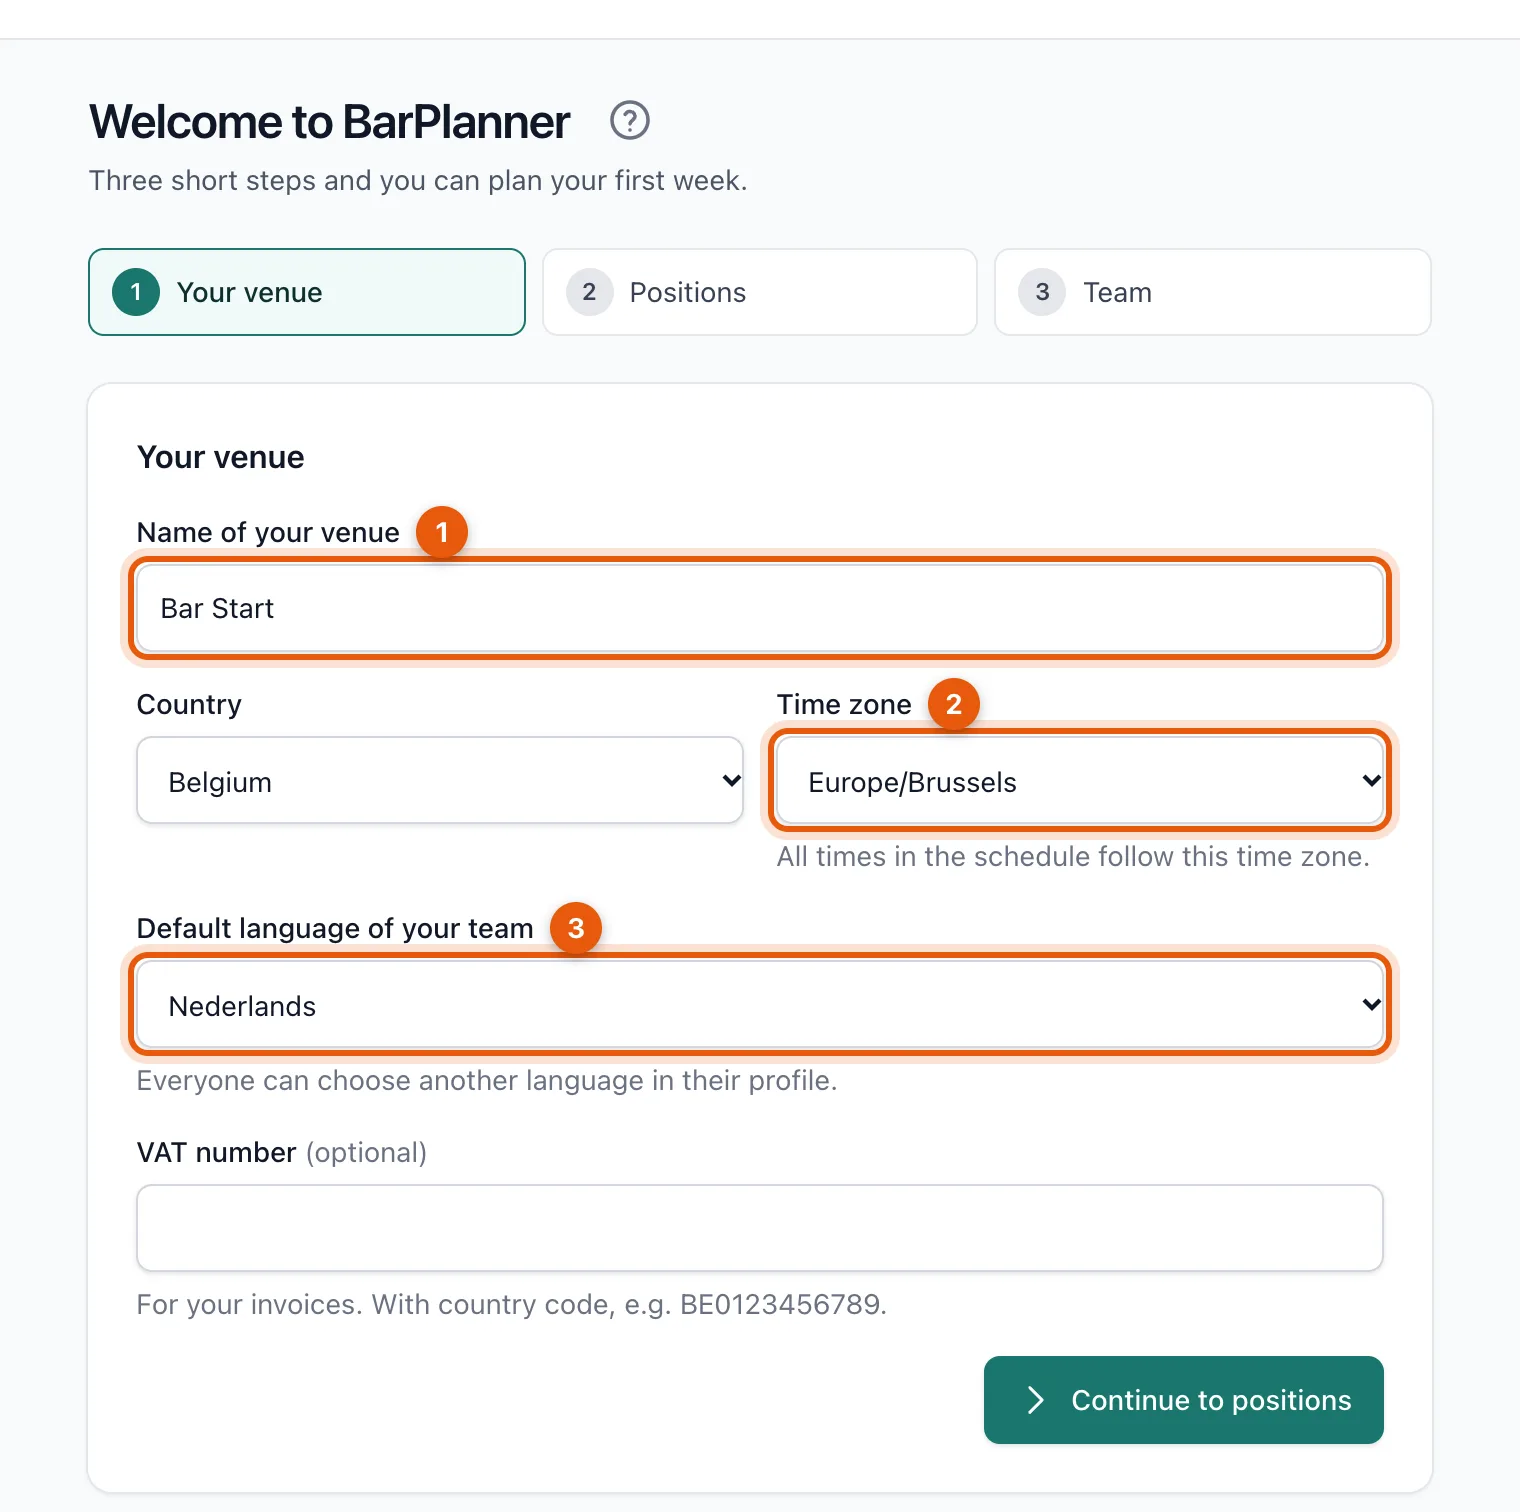Focus the venue name field with Bar Start
This screenshot has width=1520, height=1512.
click(760, 608)
